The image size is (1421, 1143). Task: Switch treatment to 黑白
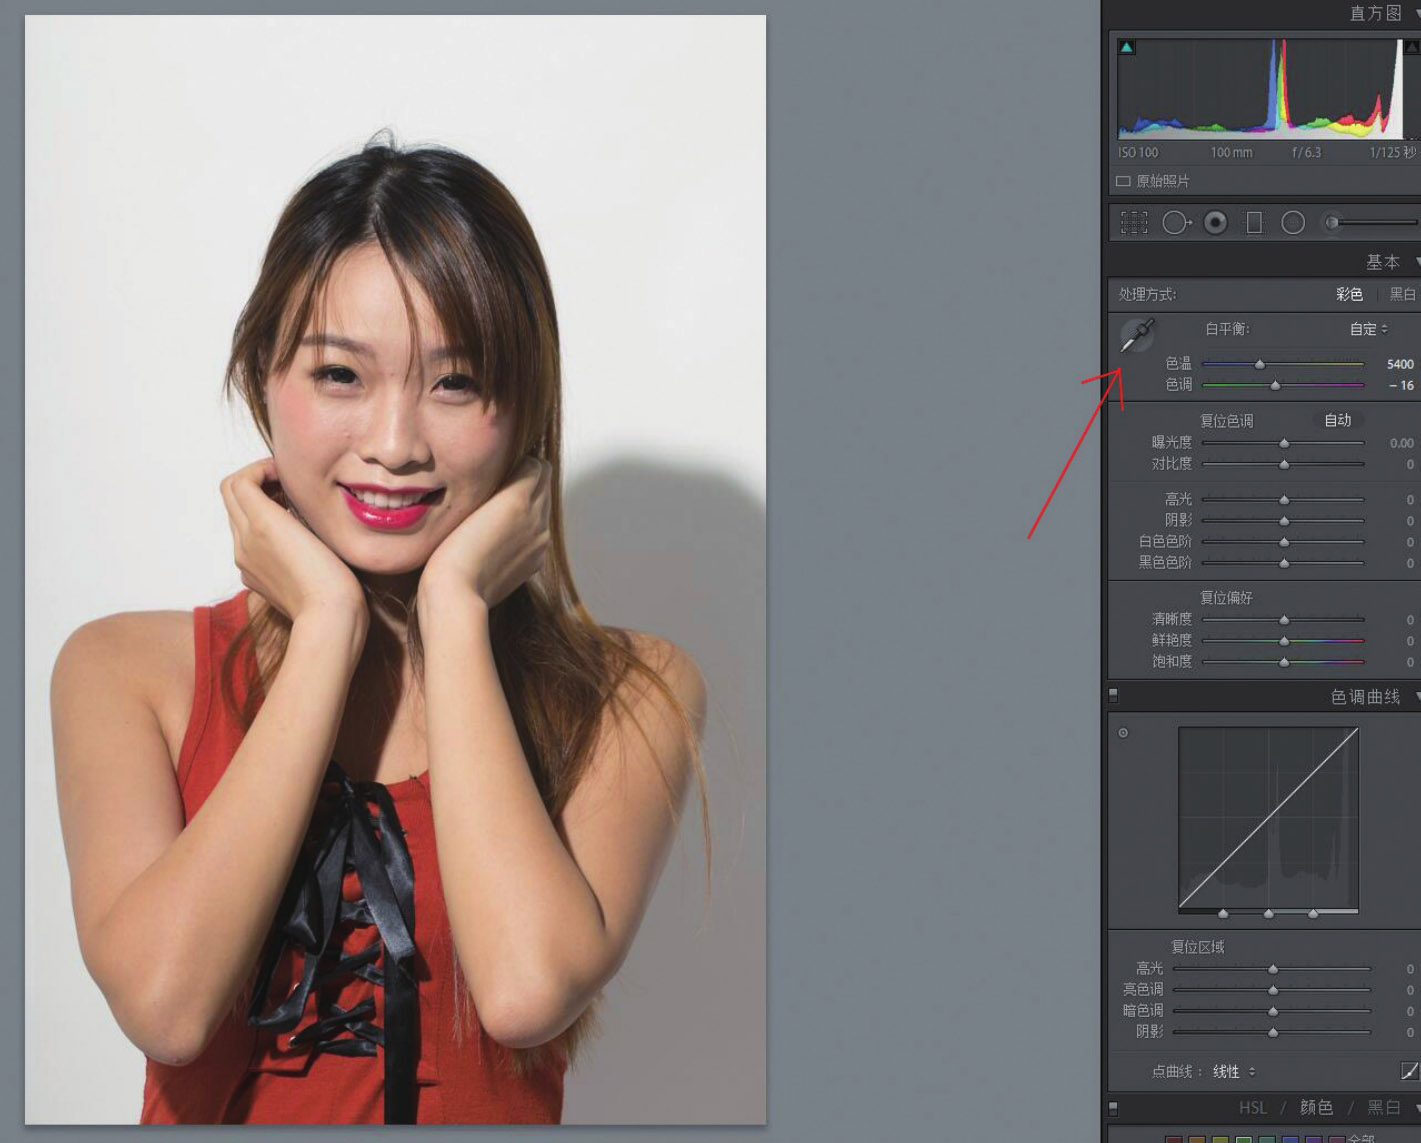[x=1402, y=294]
